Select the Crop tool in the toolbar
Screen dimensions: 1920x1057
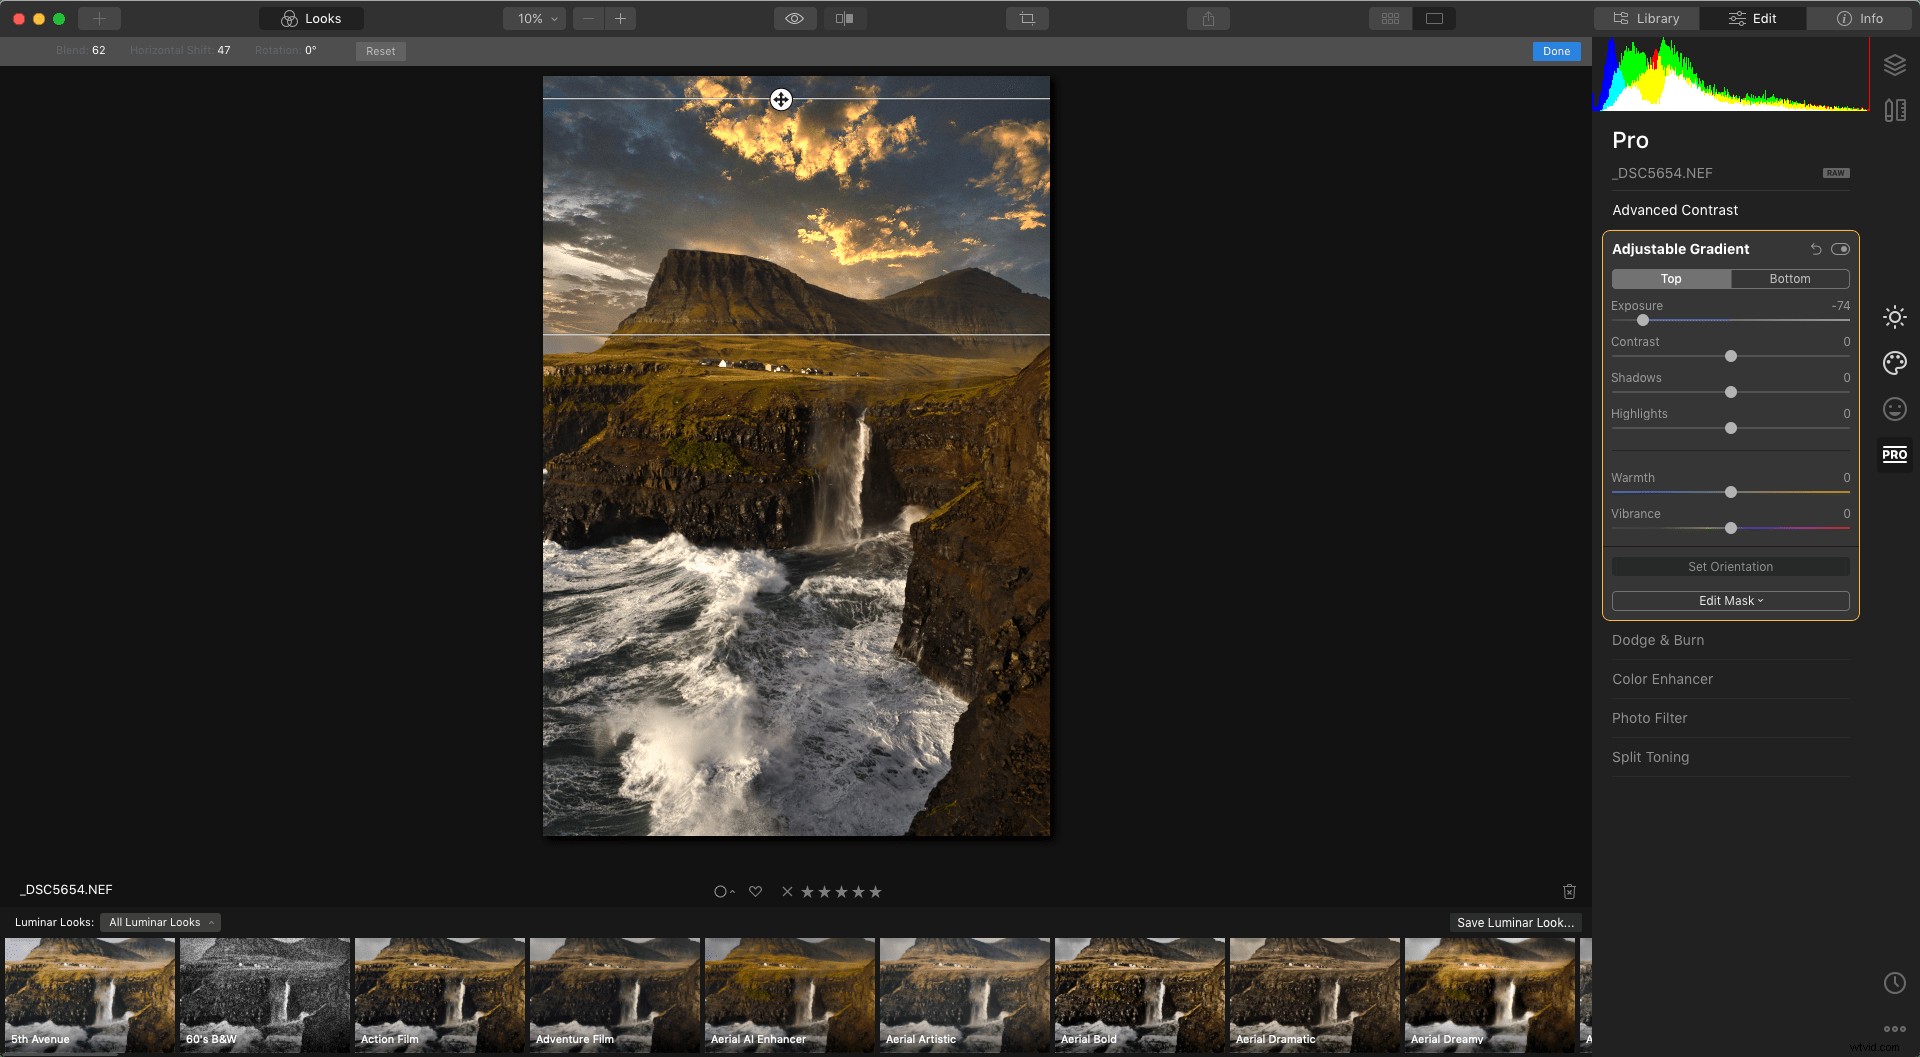(x=1027, y=17)
